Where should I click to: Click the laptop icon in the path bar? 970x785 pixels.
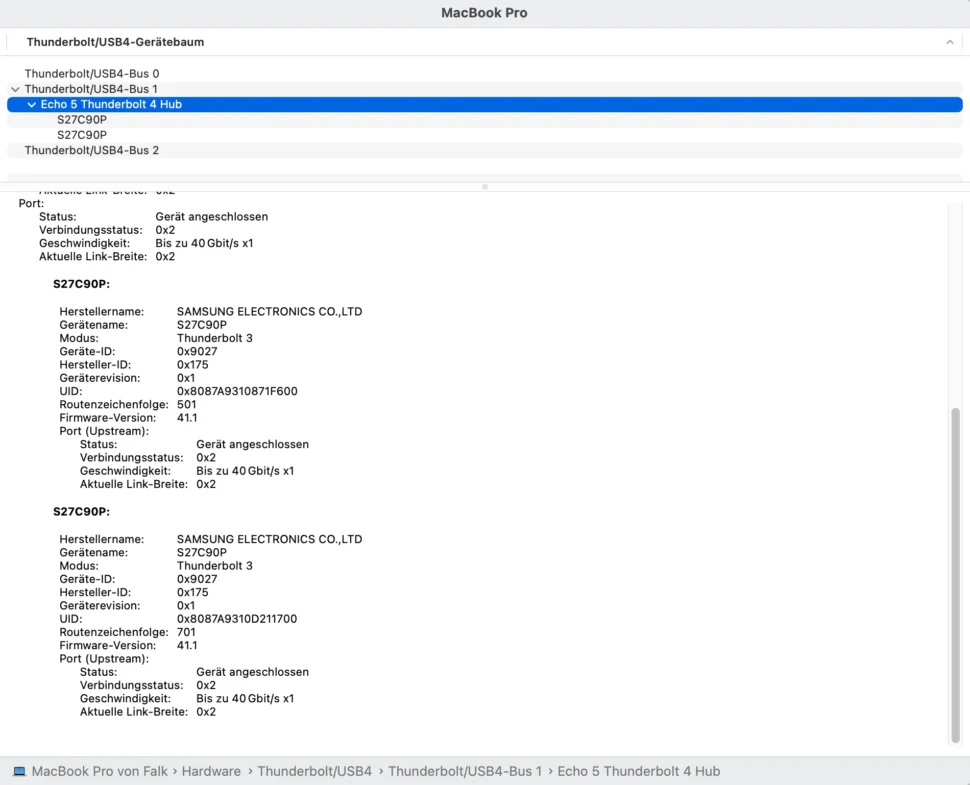[x=19, y=771]
